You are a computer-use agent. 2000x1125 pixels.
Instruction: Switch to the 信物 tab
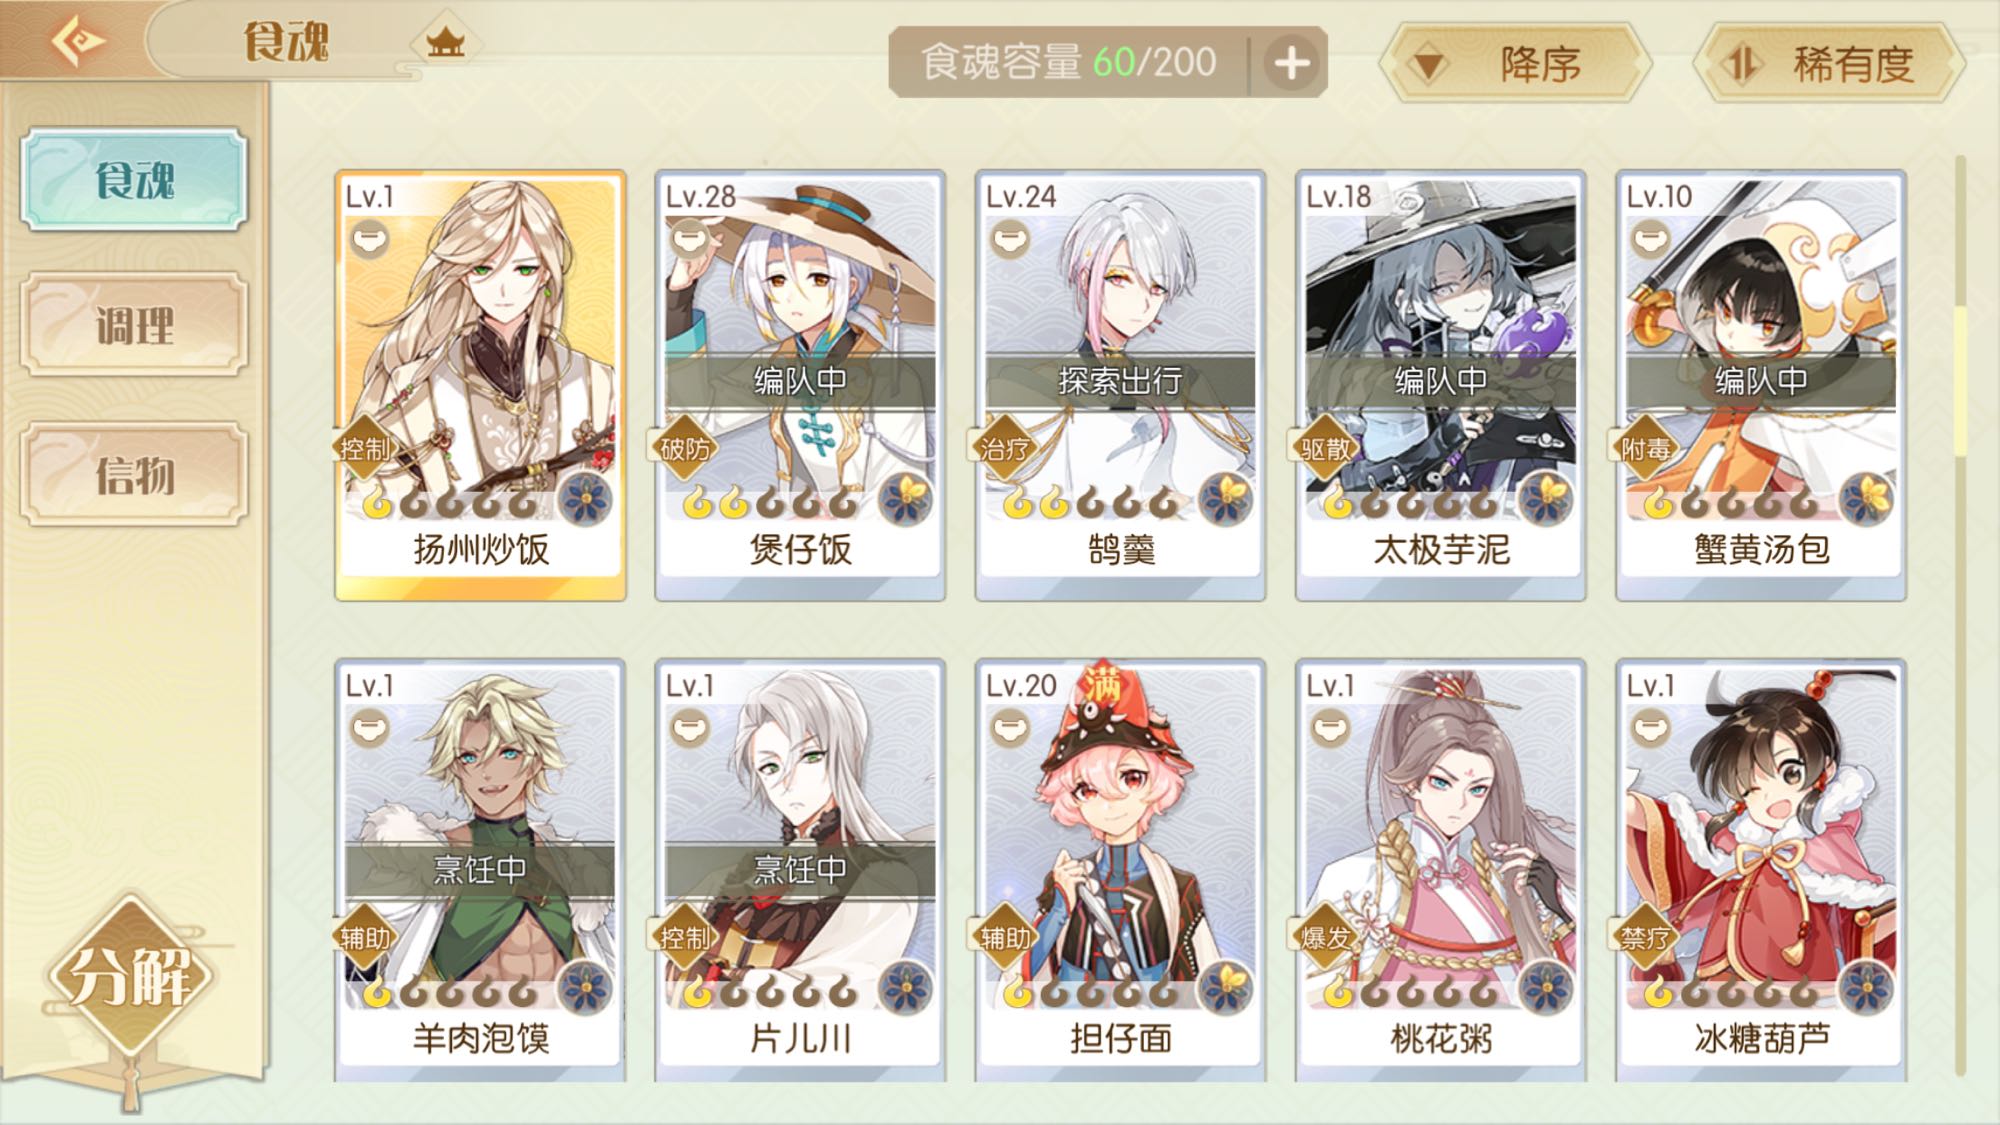point(134,475)
